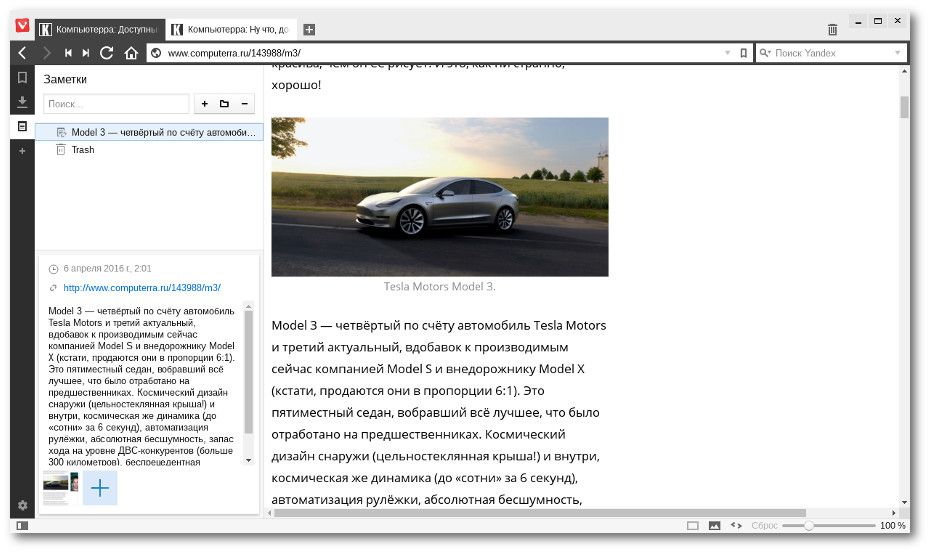Toggle image loading in status bar
This screenshot has height=553, width=930.
[714, 526]
